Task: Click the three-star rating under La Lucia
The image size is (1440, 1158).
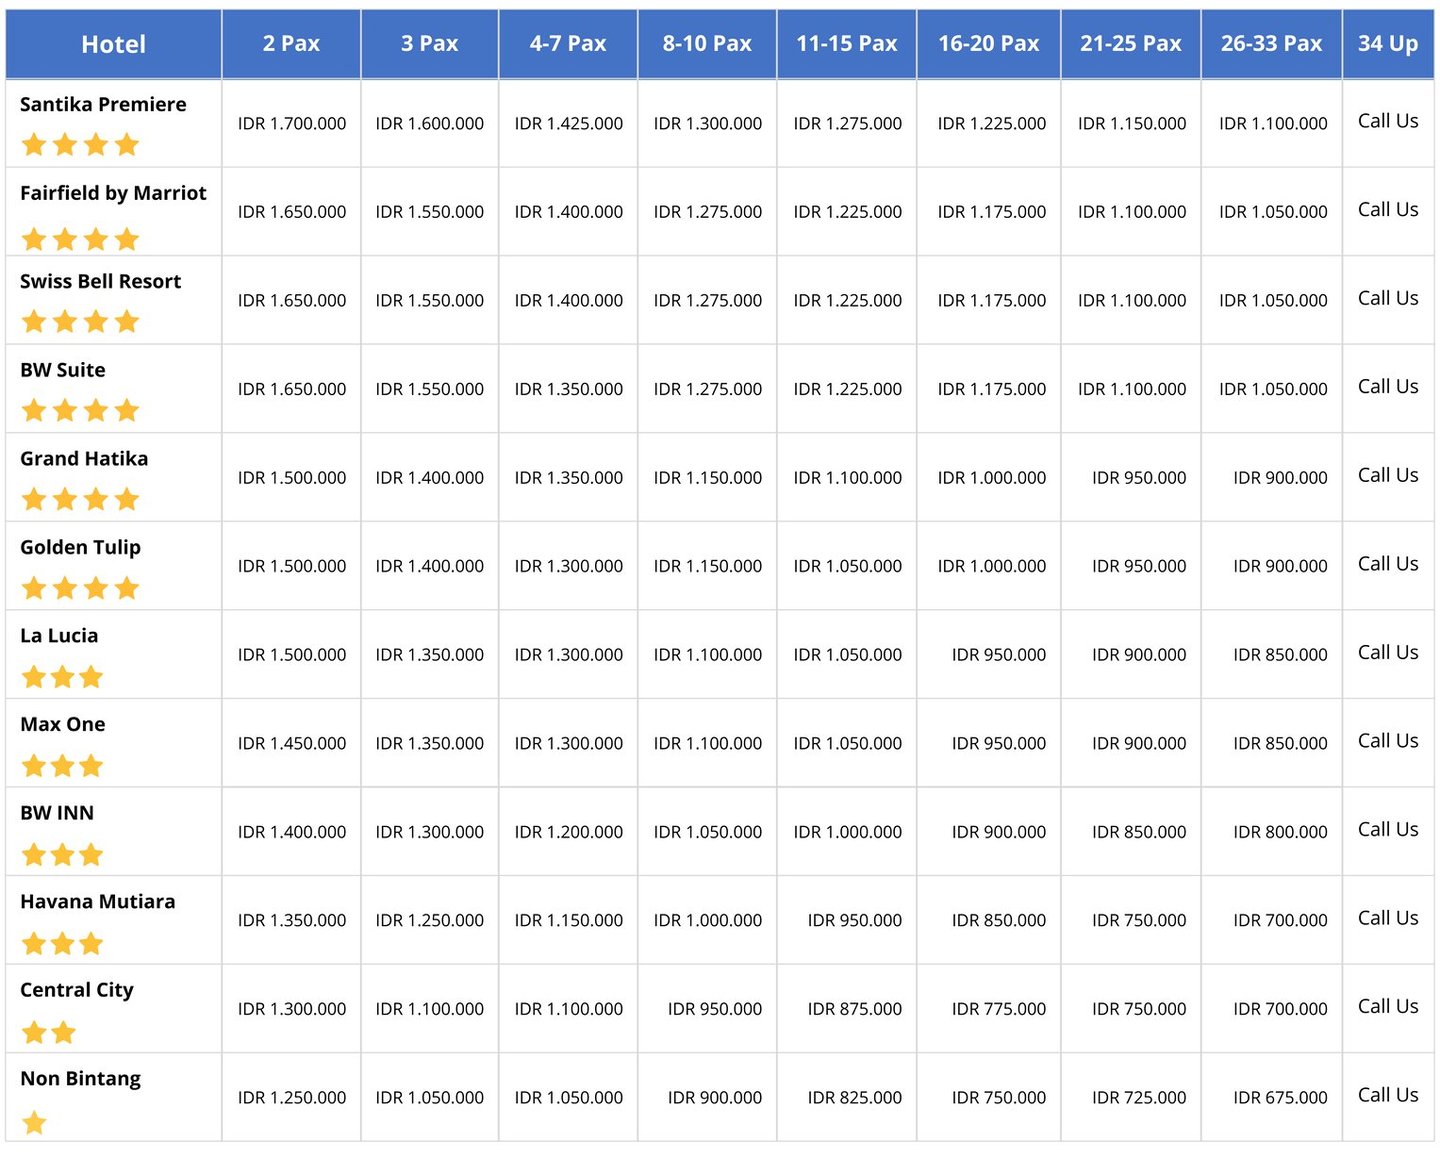Action: coord(63,677)
